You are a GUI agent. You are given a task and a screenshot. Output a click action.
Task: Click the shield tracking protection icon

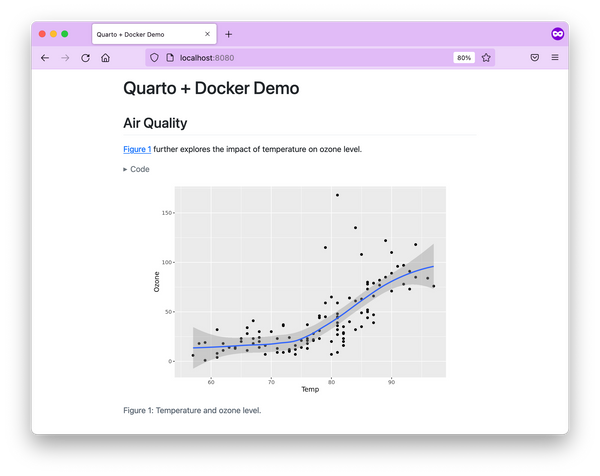click(x=154, y=58)
